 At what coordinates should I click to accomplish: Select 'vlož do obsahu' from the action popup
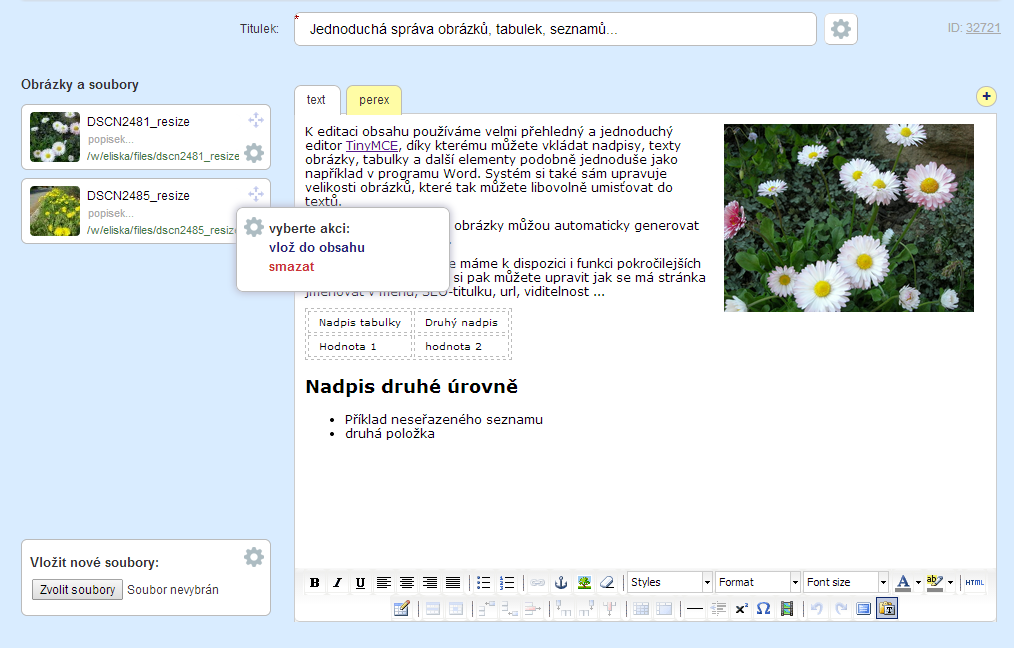(316, 247)
